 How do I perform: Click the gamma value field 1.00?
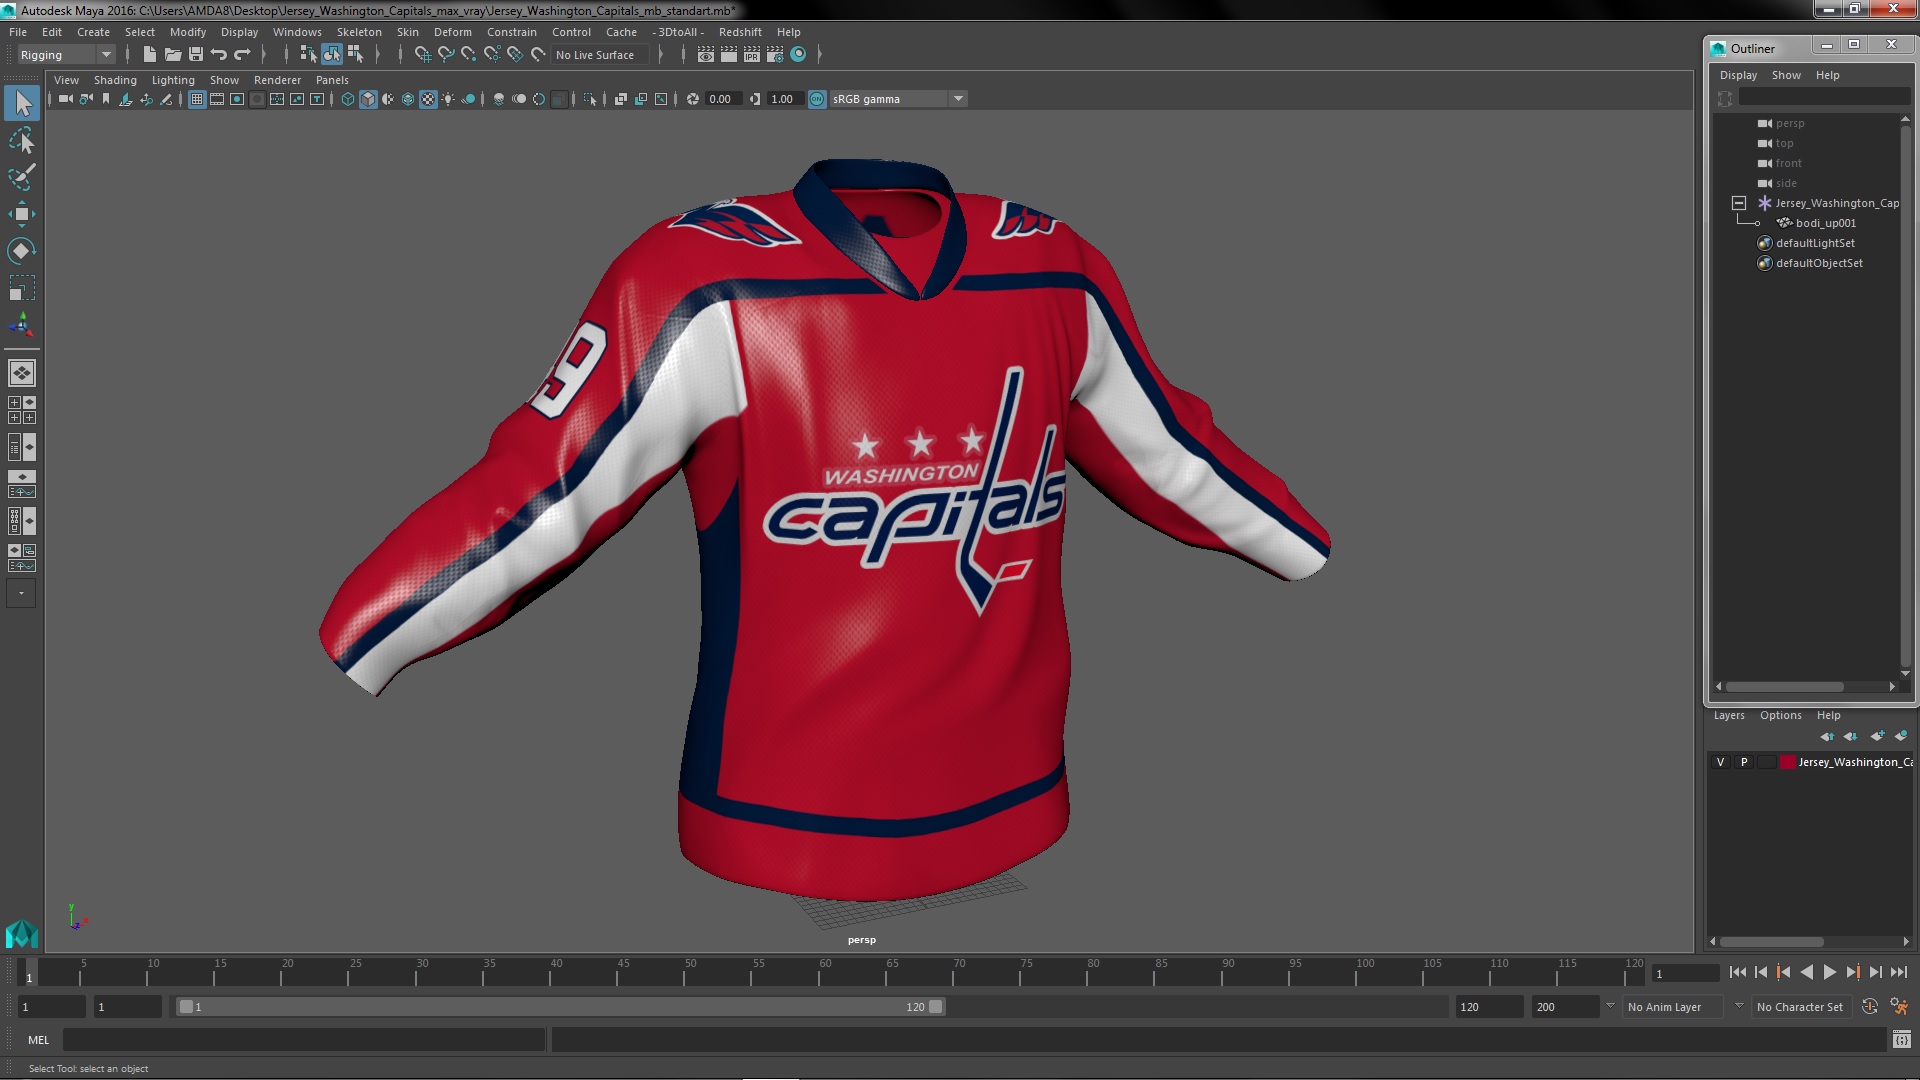pyautogui.click(x=784, y=99)
